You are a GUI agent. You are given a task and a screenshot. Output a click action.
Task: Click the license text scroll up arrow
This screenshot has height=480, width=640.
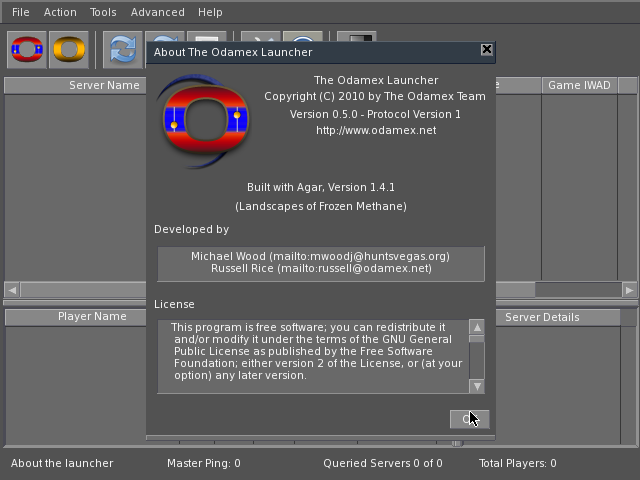(477, 327)
